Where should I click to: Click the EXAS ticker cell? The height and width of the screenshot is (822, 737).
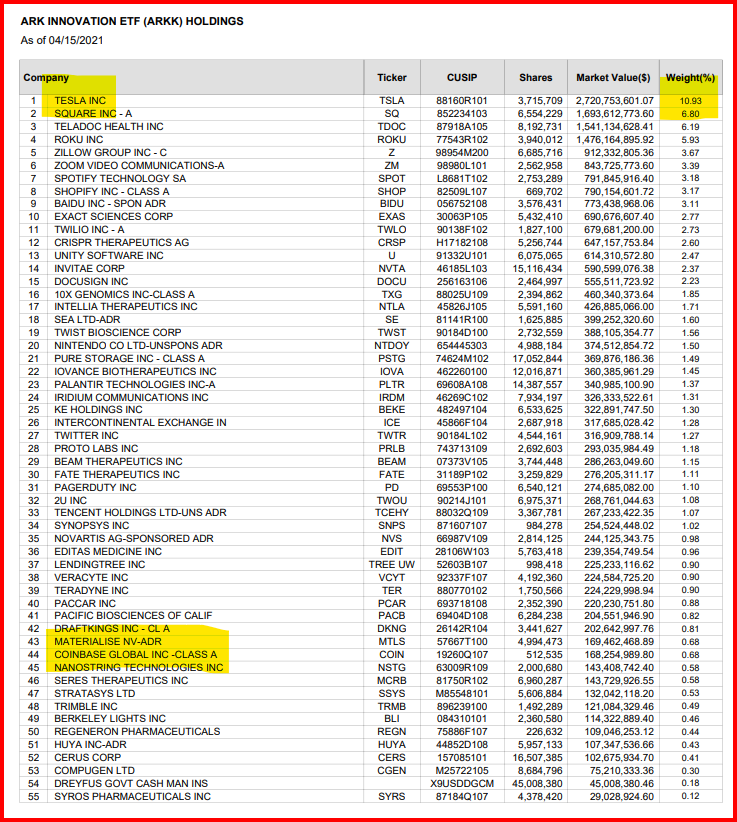(392, 217)
